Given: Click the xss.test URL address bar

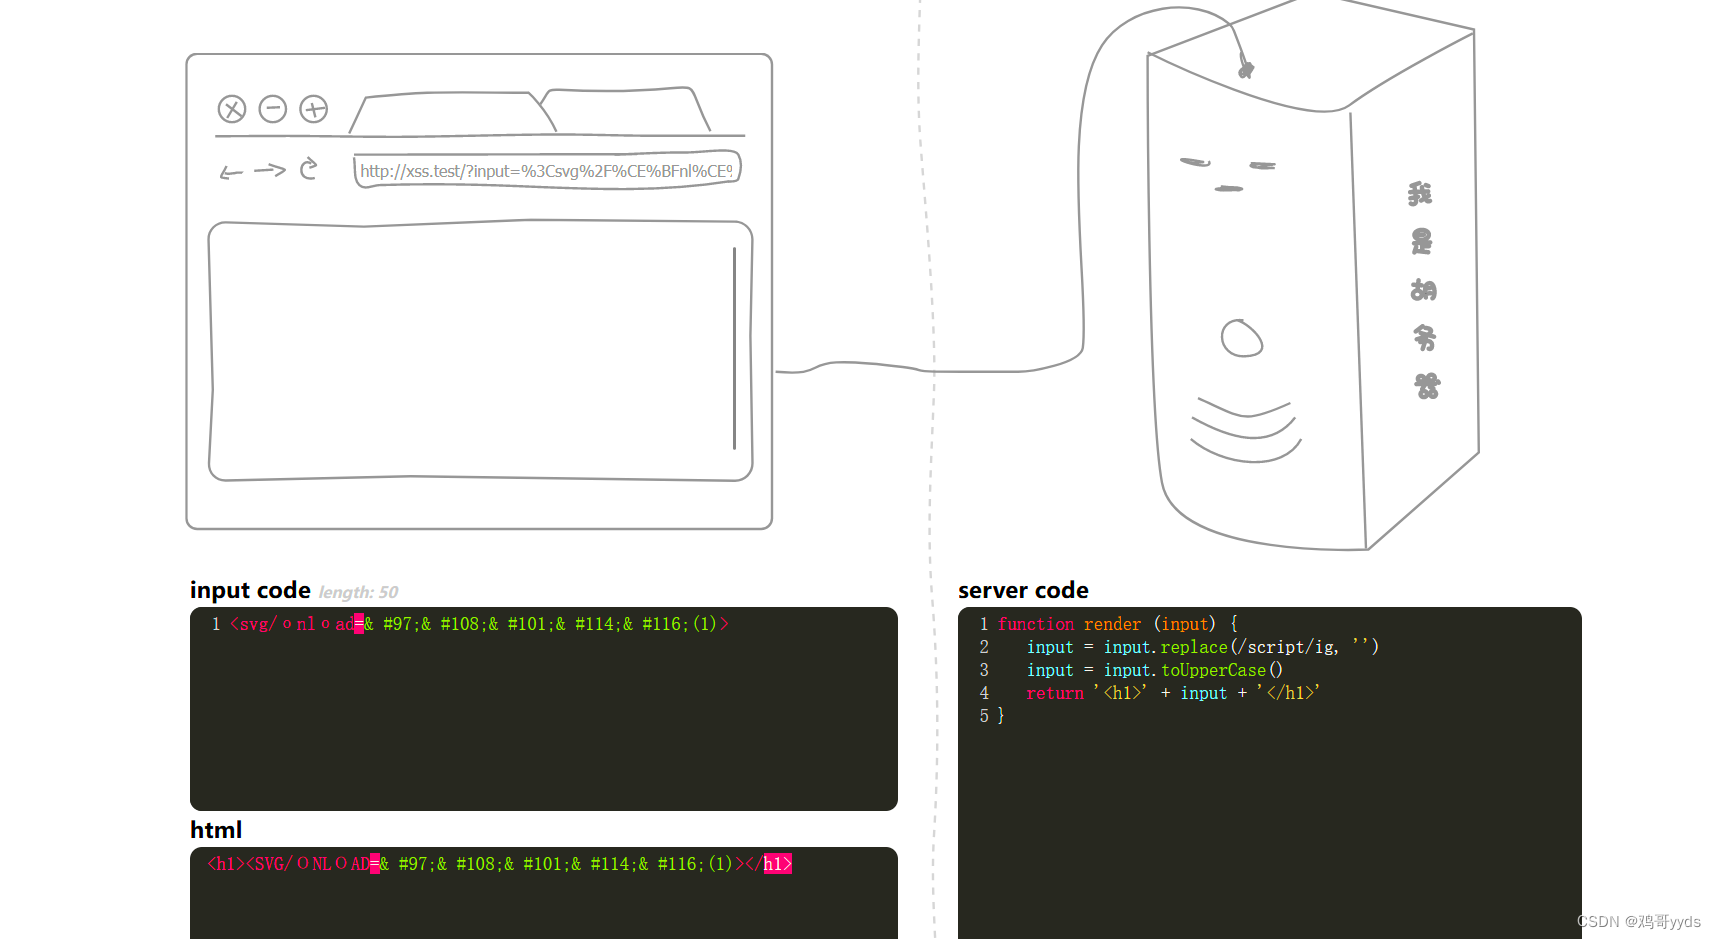Looking at the screenshot, I should 547,171.
